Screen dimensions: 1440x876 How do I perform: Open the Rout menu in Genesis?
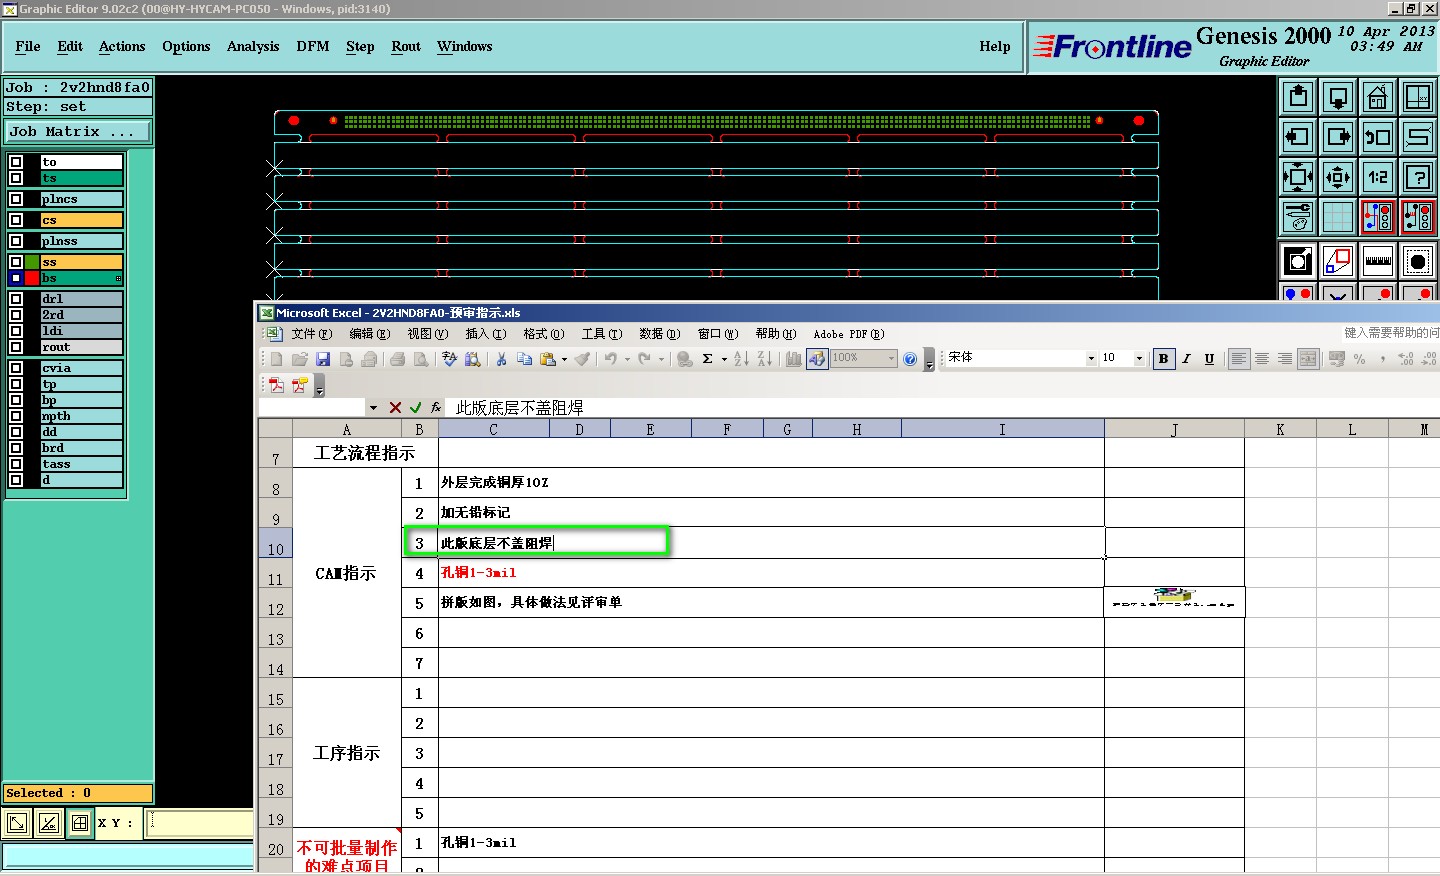tap(406, 47)
